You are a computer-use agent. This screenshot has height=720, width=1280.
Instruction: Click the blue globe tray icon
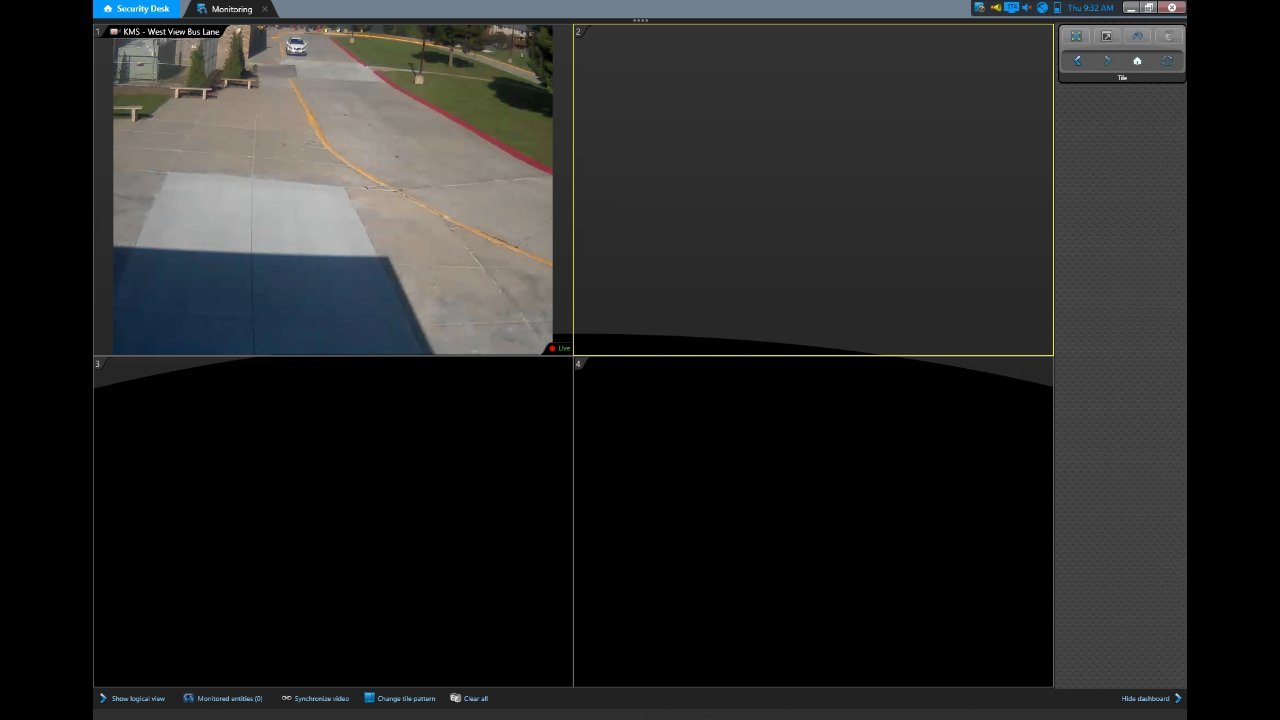click(1042, 8)
